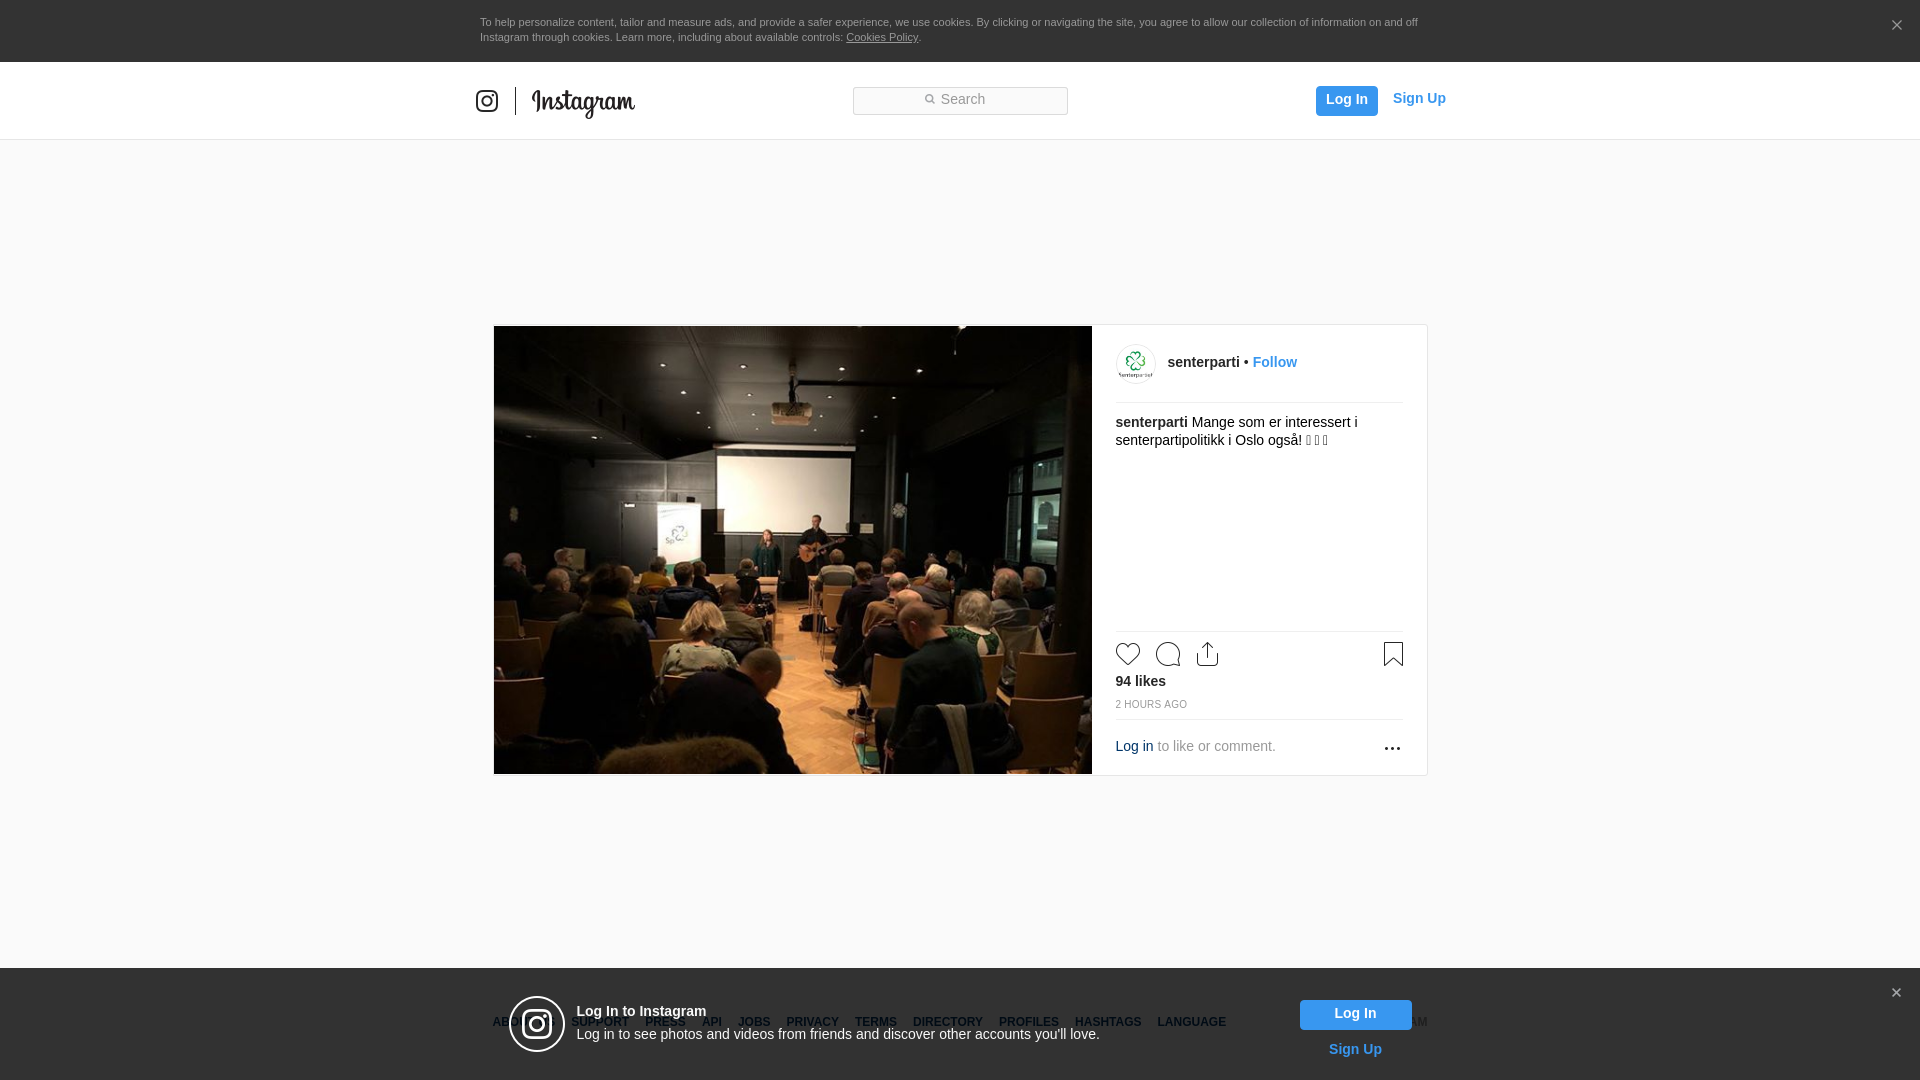
Task: Click the Log in to comment link
Action: click(1134, 746)
